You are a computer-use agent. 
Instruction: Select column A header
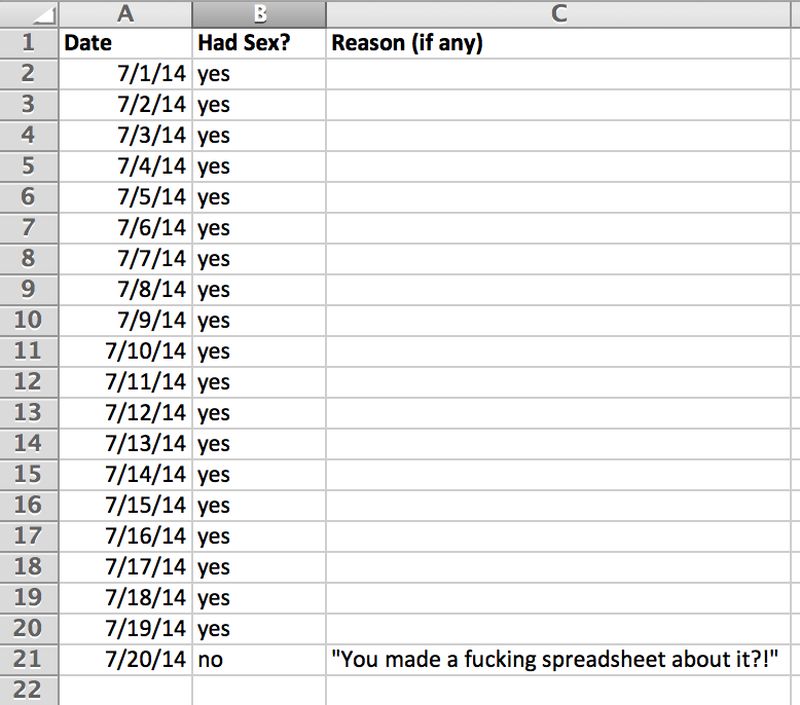click(124, 15)
